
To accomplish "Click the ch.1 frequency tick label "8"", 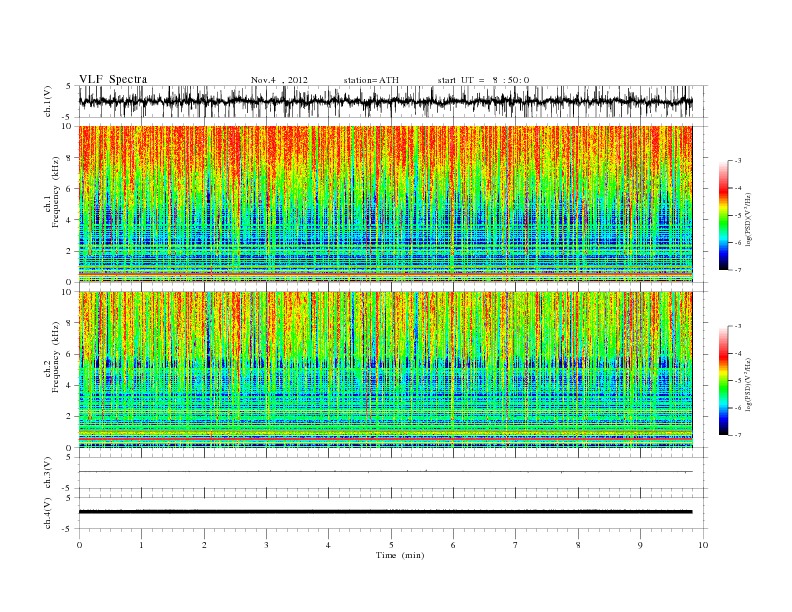I will coord(69,158).
